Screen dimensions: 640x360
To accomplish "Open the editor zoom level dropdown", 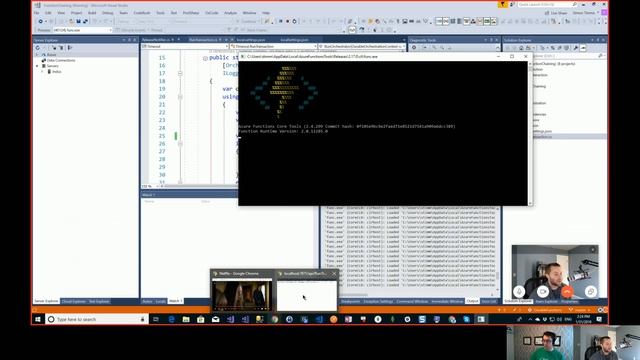I will pyautogui.click(x=151, y=187).
